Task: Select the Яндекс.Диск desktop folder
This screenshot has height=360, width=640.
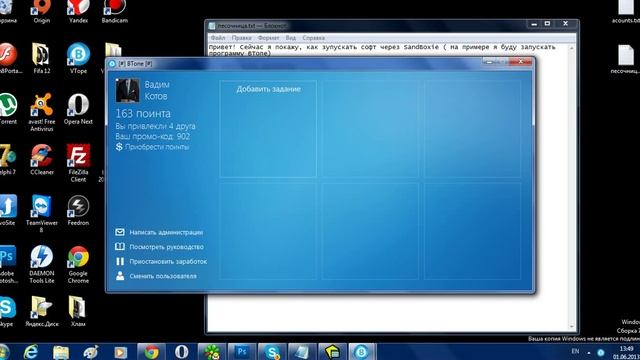Action: (x=42, y=311)
